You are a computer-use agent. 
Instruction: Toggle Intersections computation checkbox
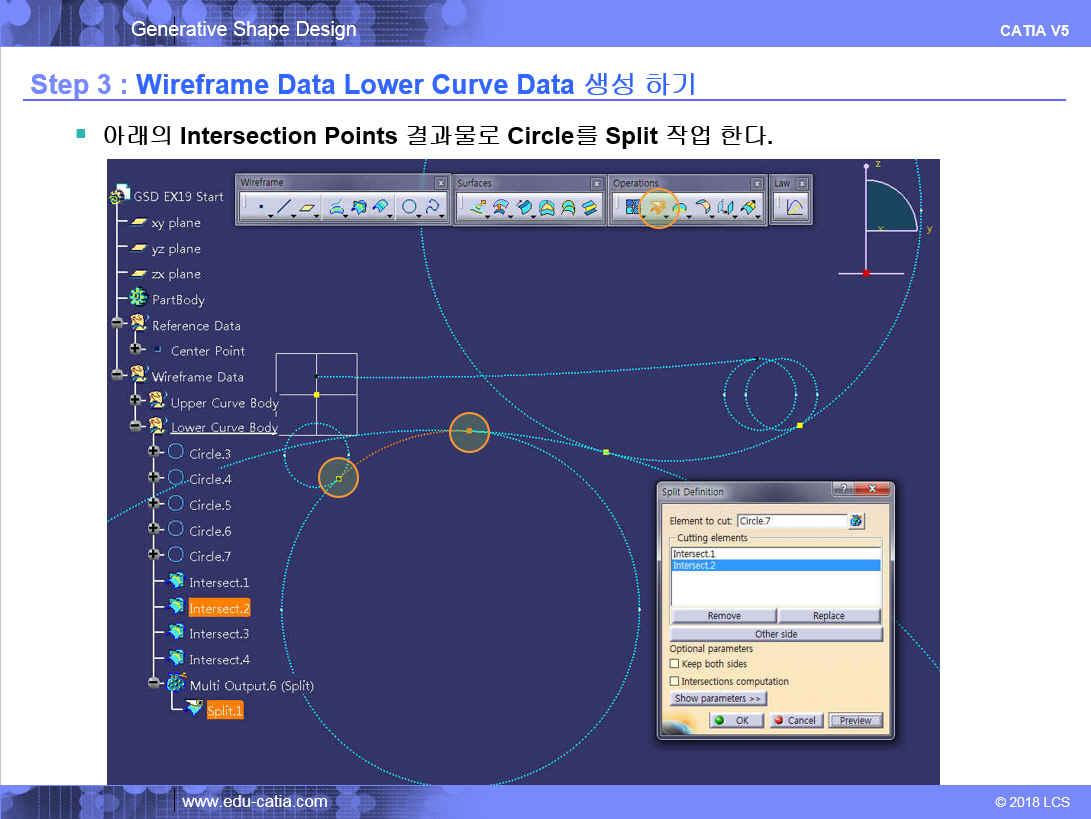coord(676,682)
